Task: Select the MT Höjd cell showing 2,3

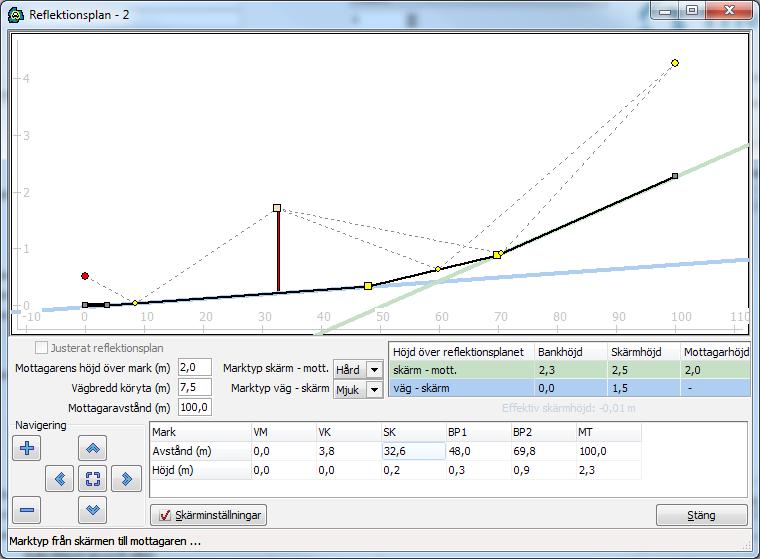Action: pyautogui.click(x=608, y=470)
